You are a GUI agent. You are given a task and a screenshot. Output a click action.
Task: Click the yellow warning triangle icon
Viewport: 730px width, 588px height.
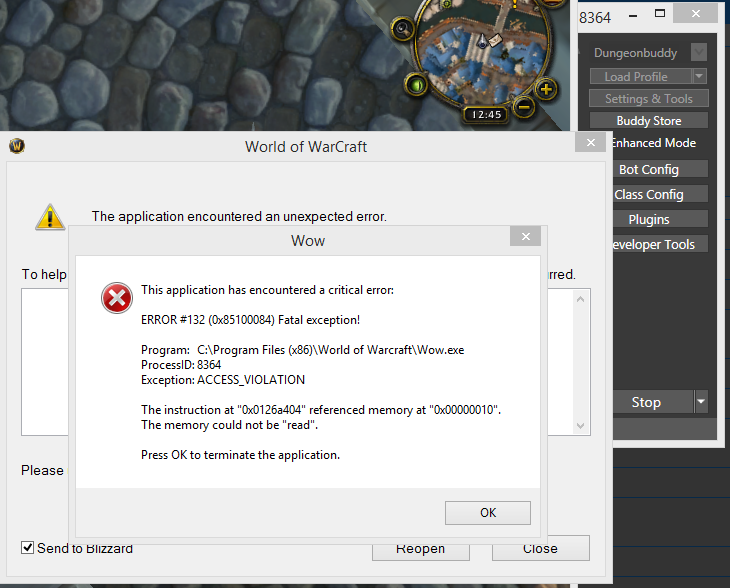point(50,217)
